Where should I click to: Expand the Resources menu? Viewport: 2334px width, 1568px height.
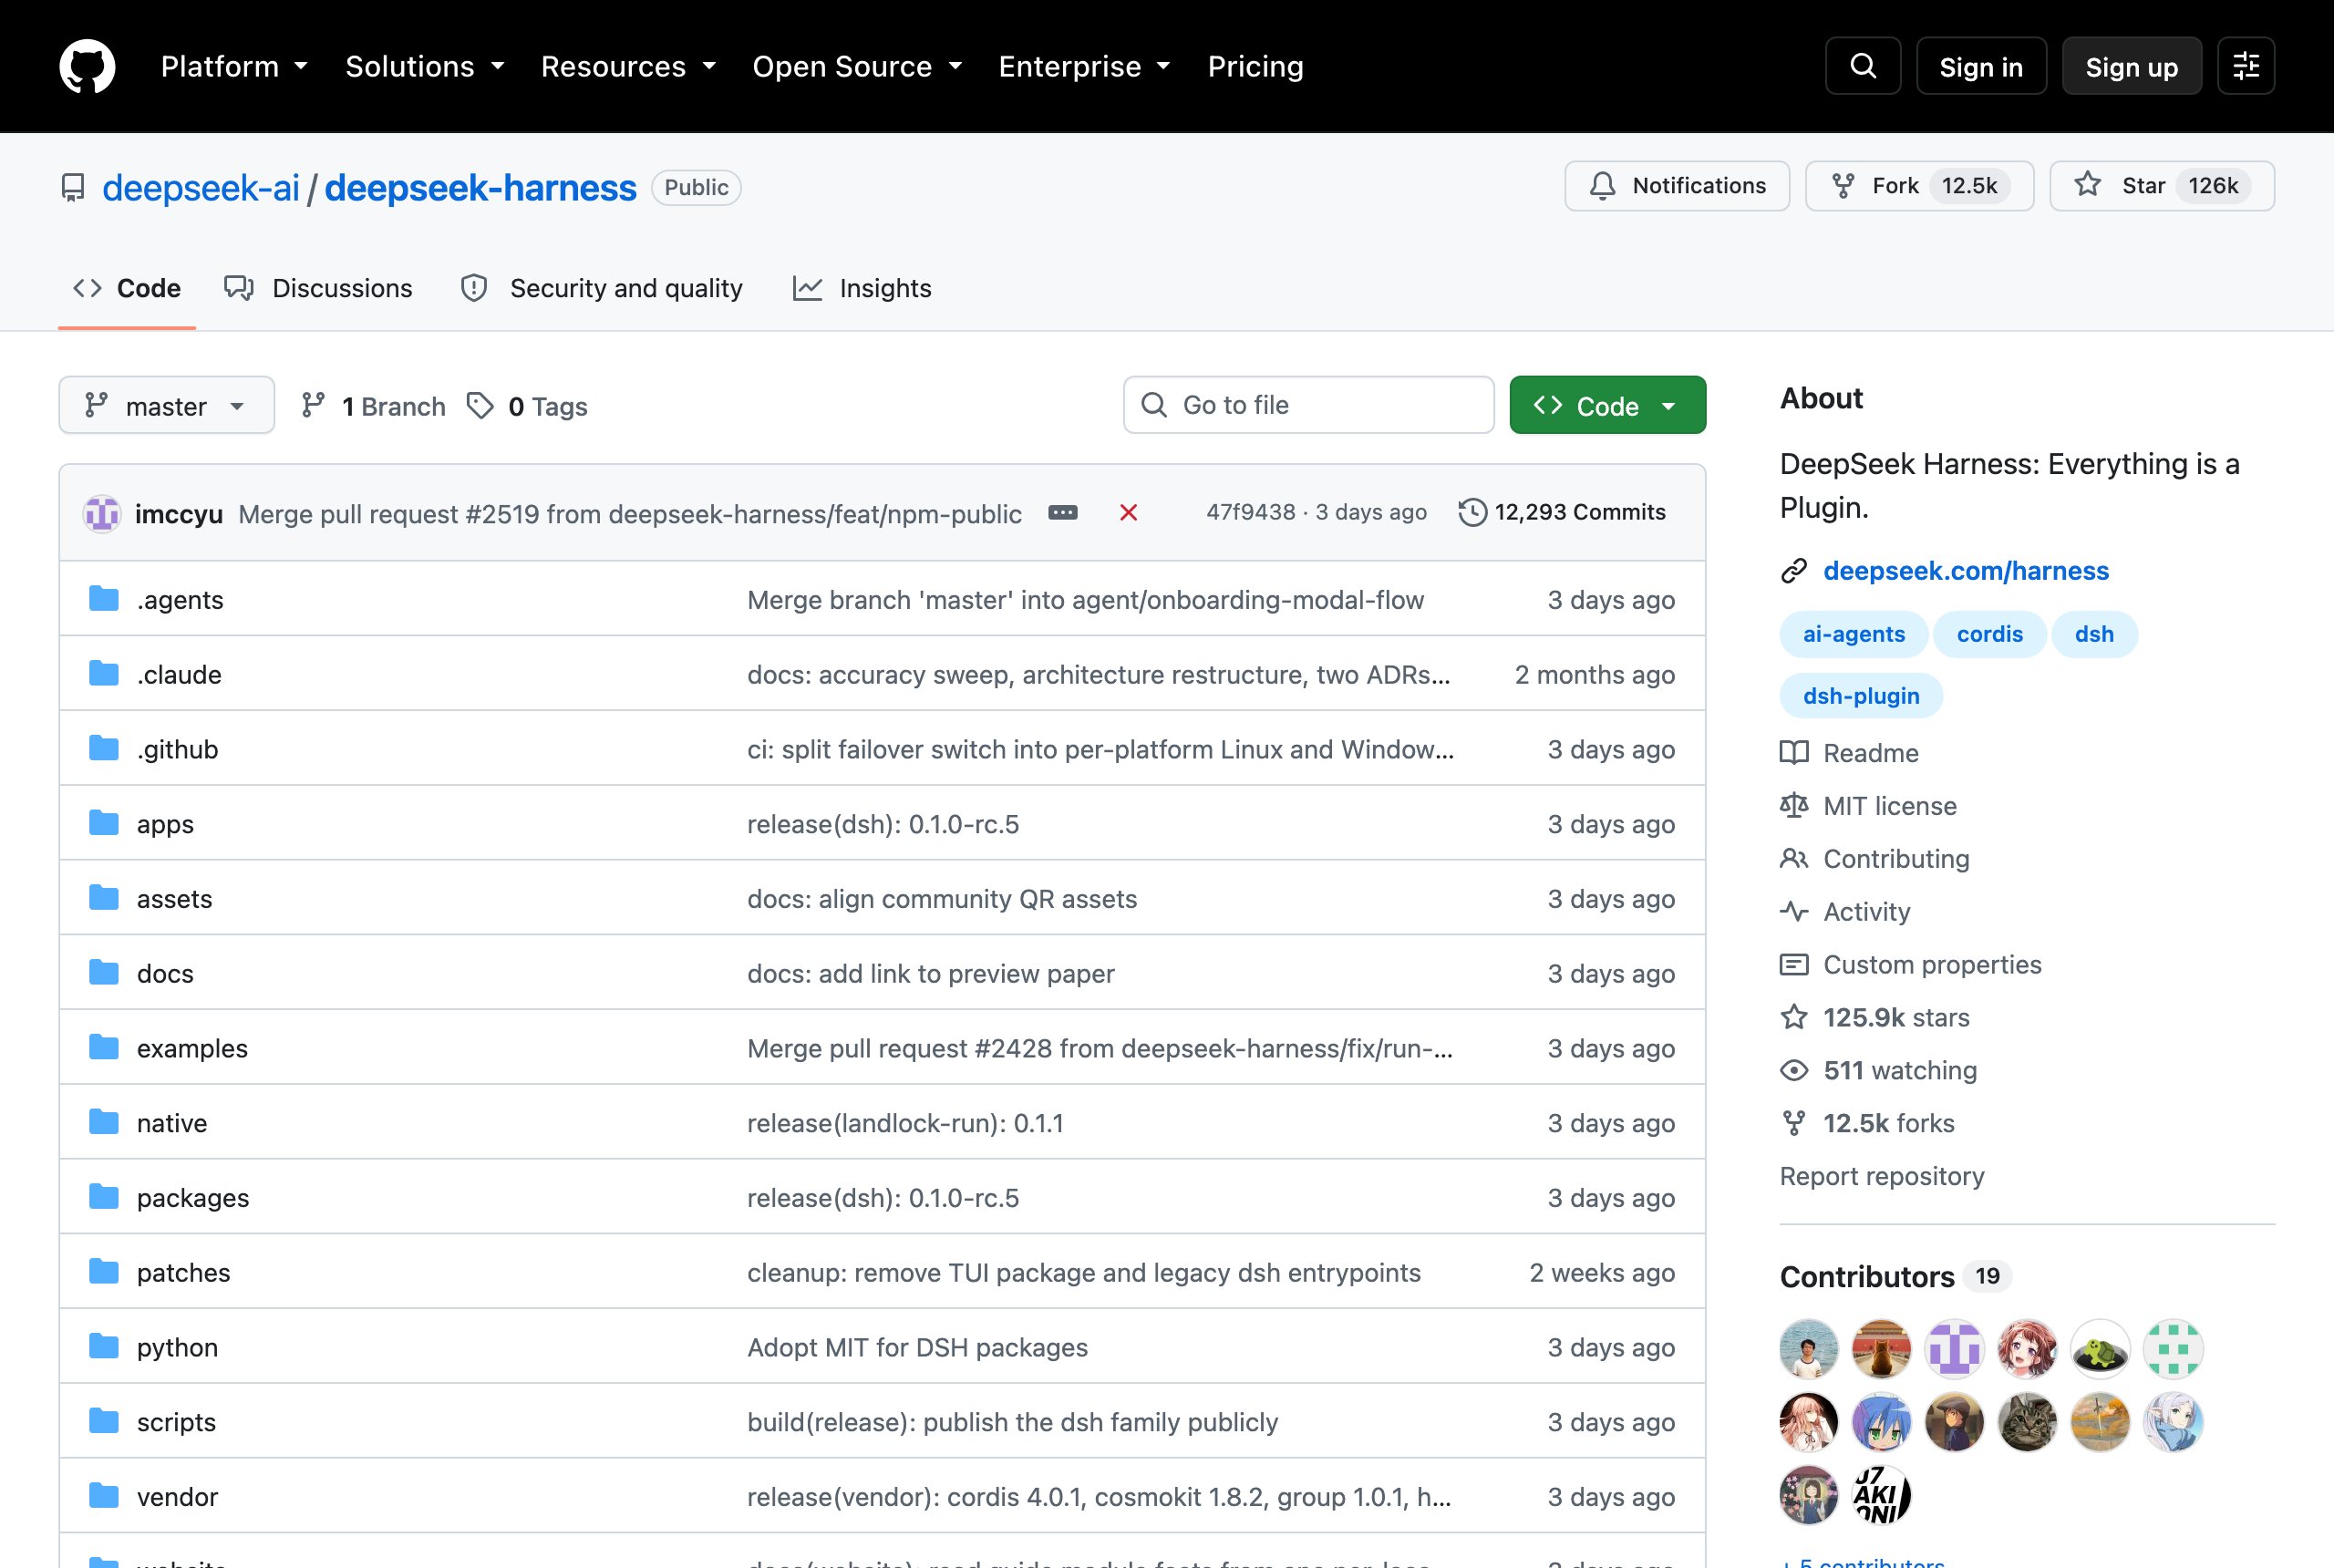tap(628, 66)
